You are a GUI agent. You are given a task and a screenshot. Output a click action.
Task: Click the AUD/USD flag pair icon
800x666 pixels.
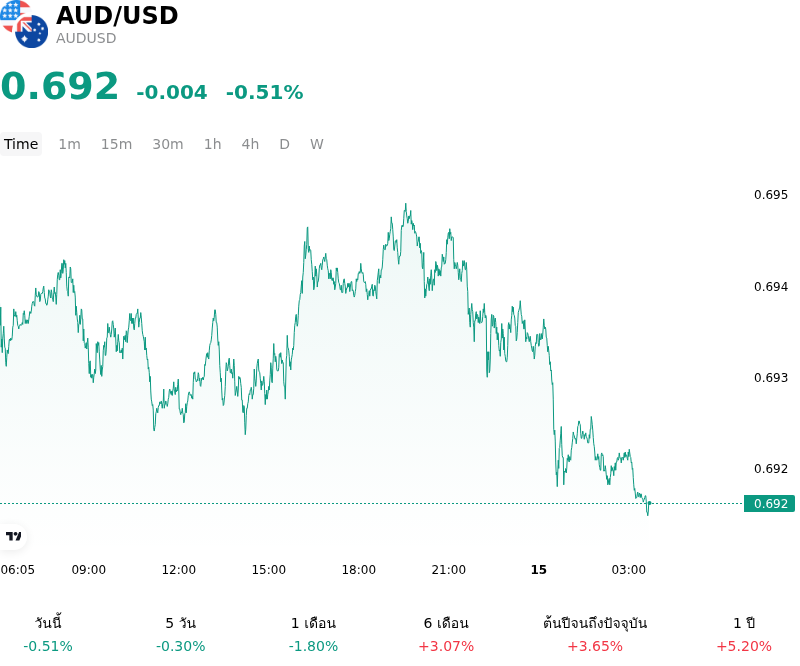tap(24, 24)
